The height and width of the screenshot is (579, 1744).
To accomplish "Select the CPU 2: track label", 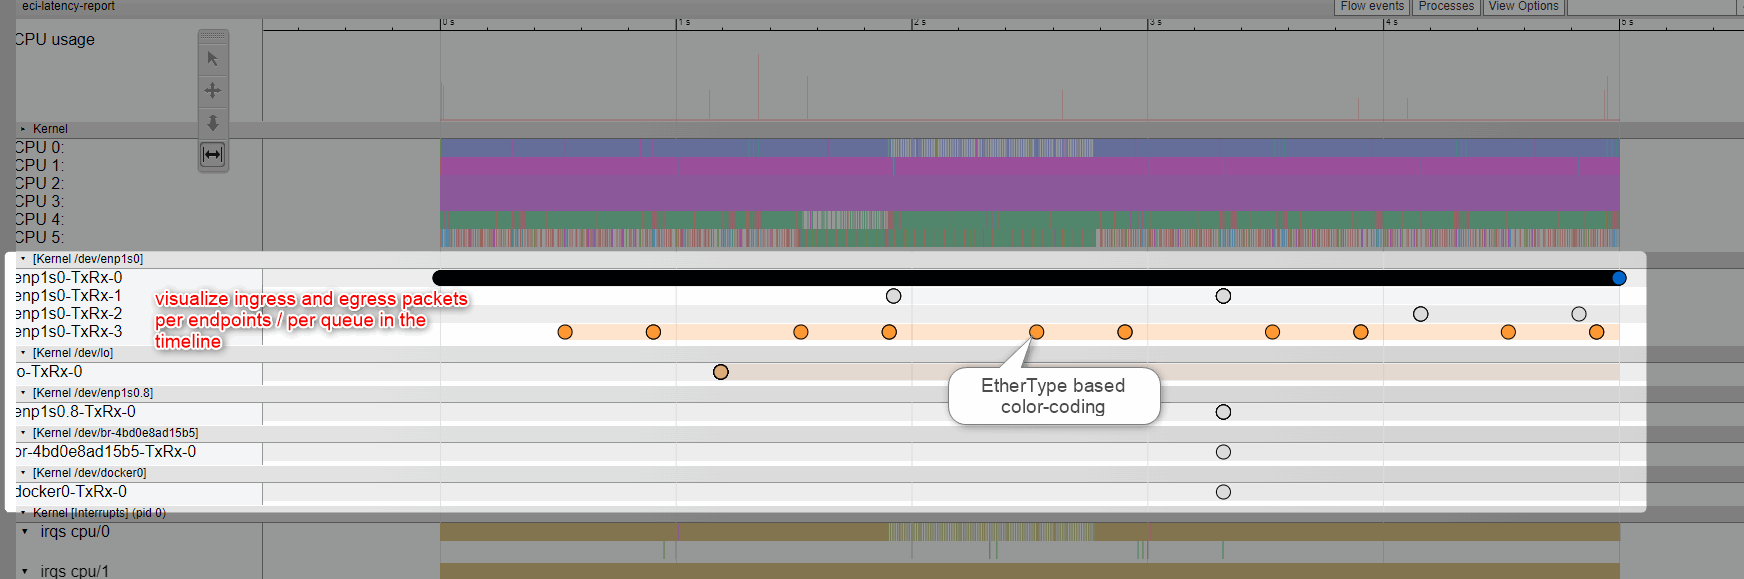I will [x=40, y=184].
